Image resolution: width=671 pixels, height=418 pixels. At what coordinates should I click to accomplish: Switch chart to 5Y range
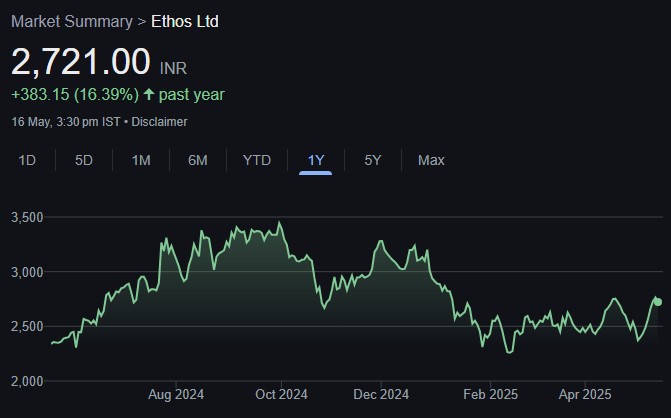(373, 160)
